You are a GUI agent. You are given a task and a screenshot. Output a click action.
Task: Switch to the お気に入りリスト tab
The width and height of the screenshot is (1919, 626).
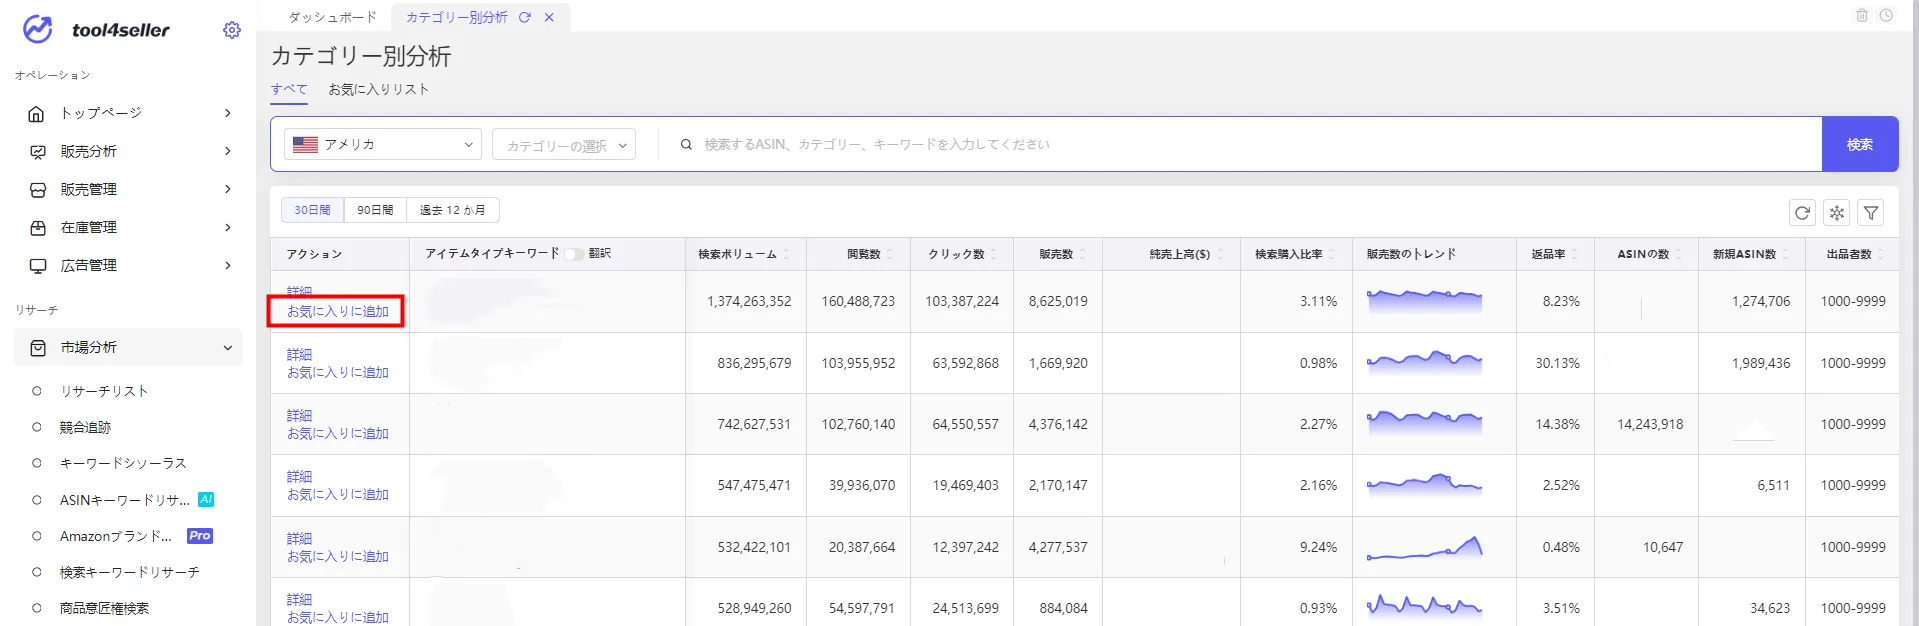[x=379, y=89]
